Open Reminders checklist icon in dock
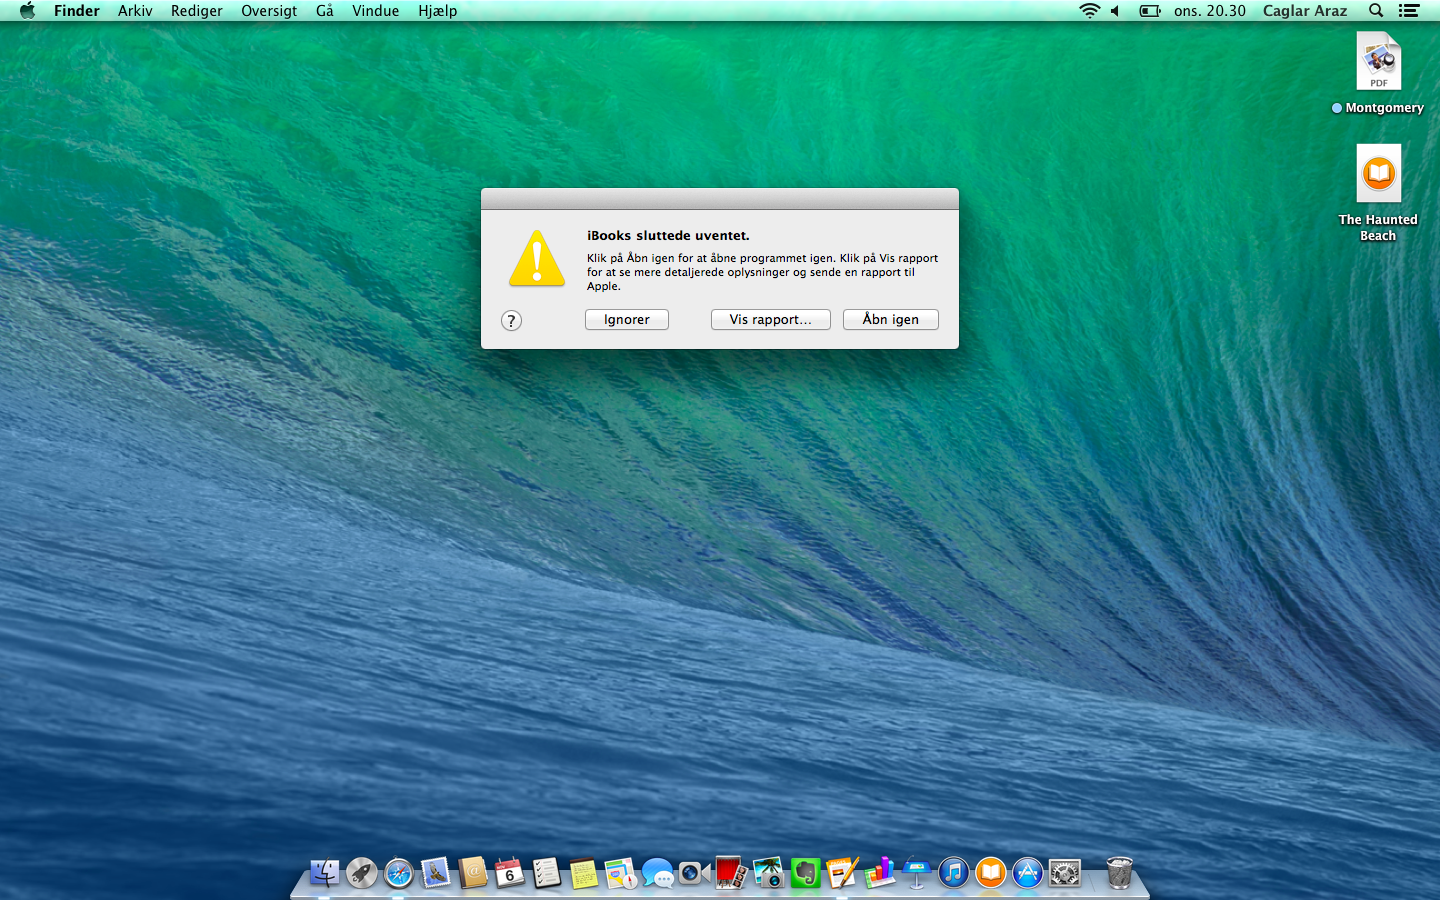The width and height of the screenshot is (1440, 900). pyautogui.click(x=546, y=873)
